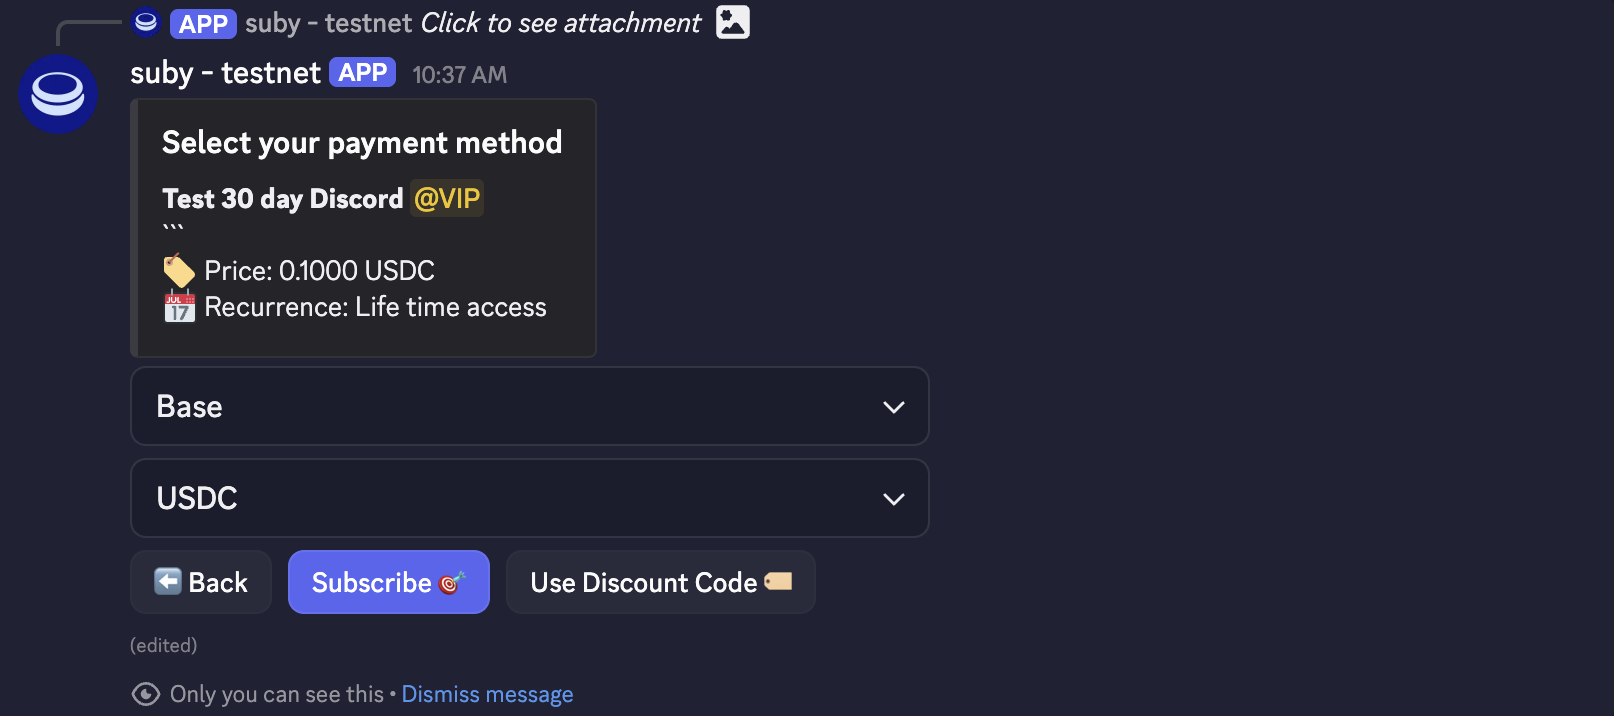Click the small suby avatar in reply preview
The image size is (1614, 716).
pos(146,22)
